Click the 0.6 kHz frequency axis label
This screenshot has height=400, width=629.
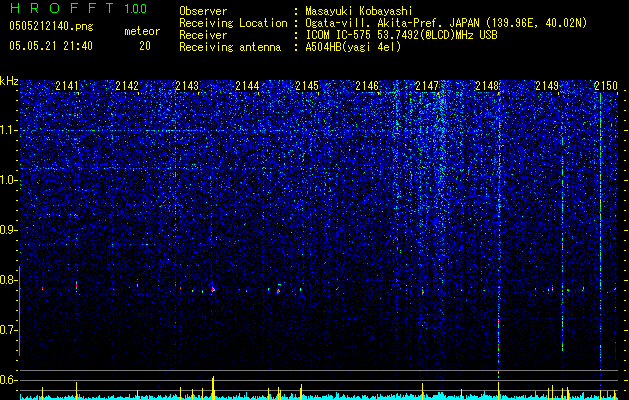[9, 380]
